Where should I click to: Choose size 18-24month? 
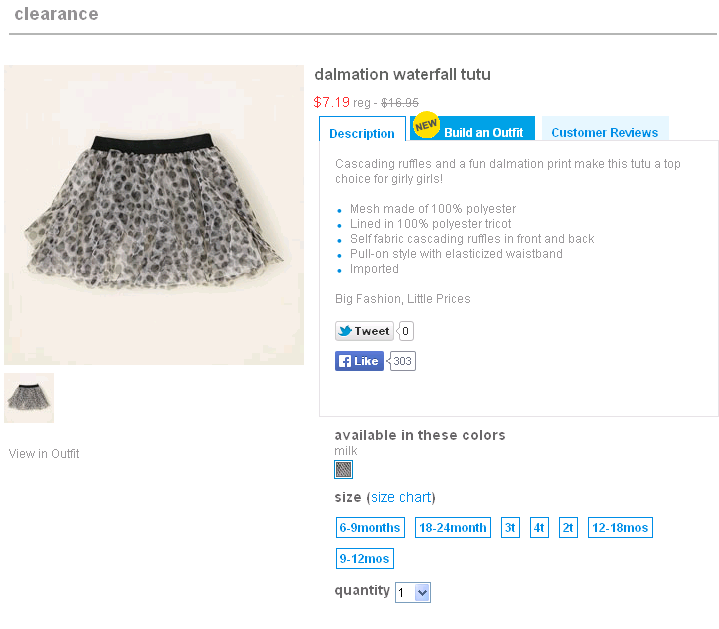pos(453,528)
